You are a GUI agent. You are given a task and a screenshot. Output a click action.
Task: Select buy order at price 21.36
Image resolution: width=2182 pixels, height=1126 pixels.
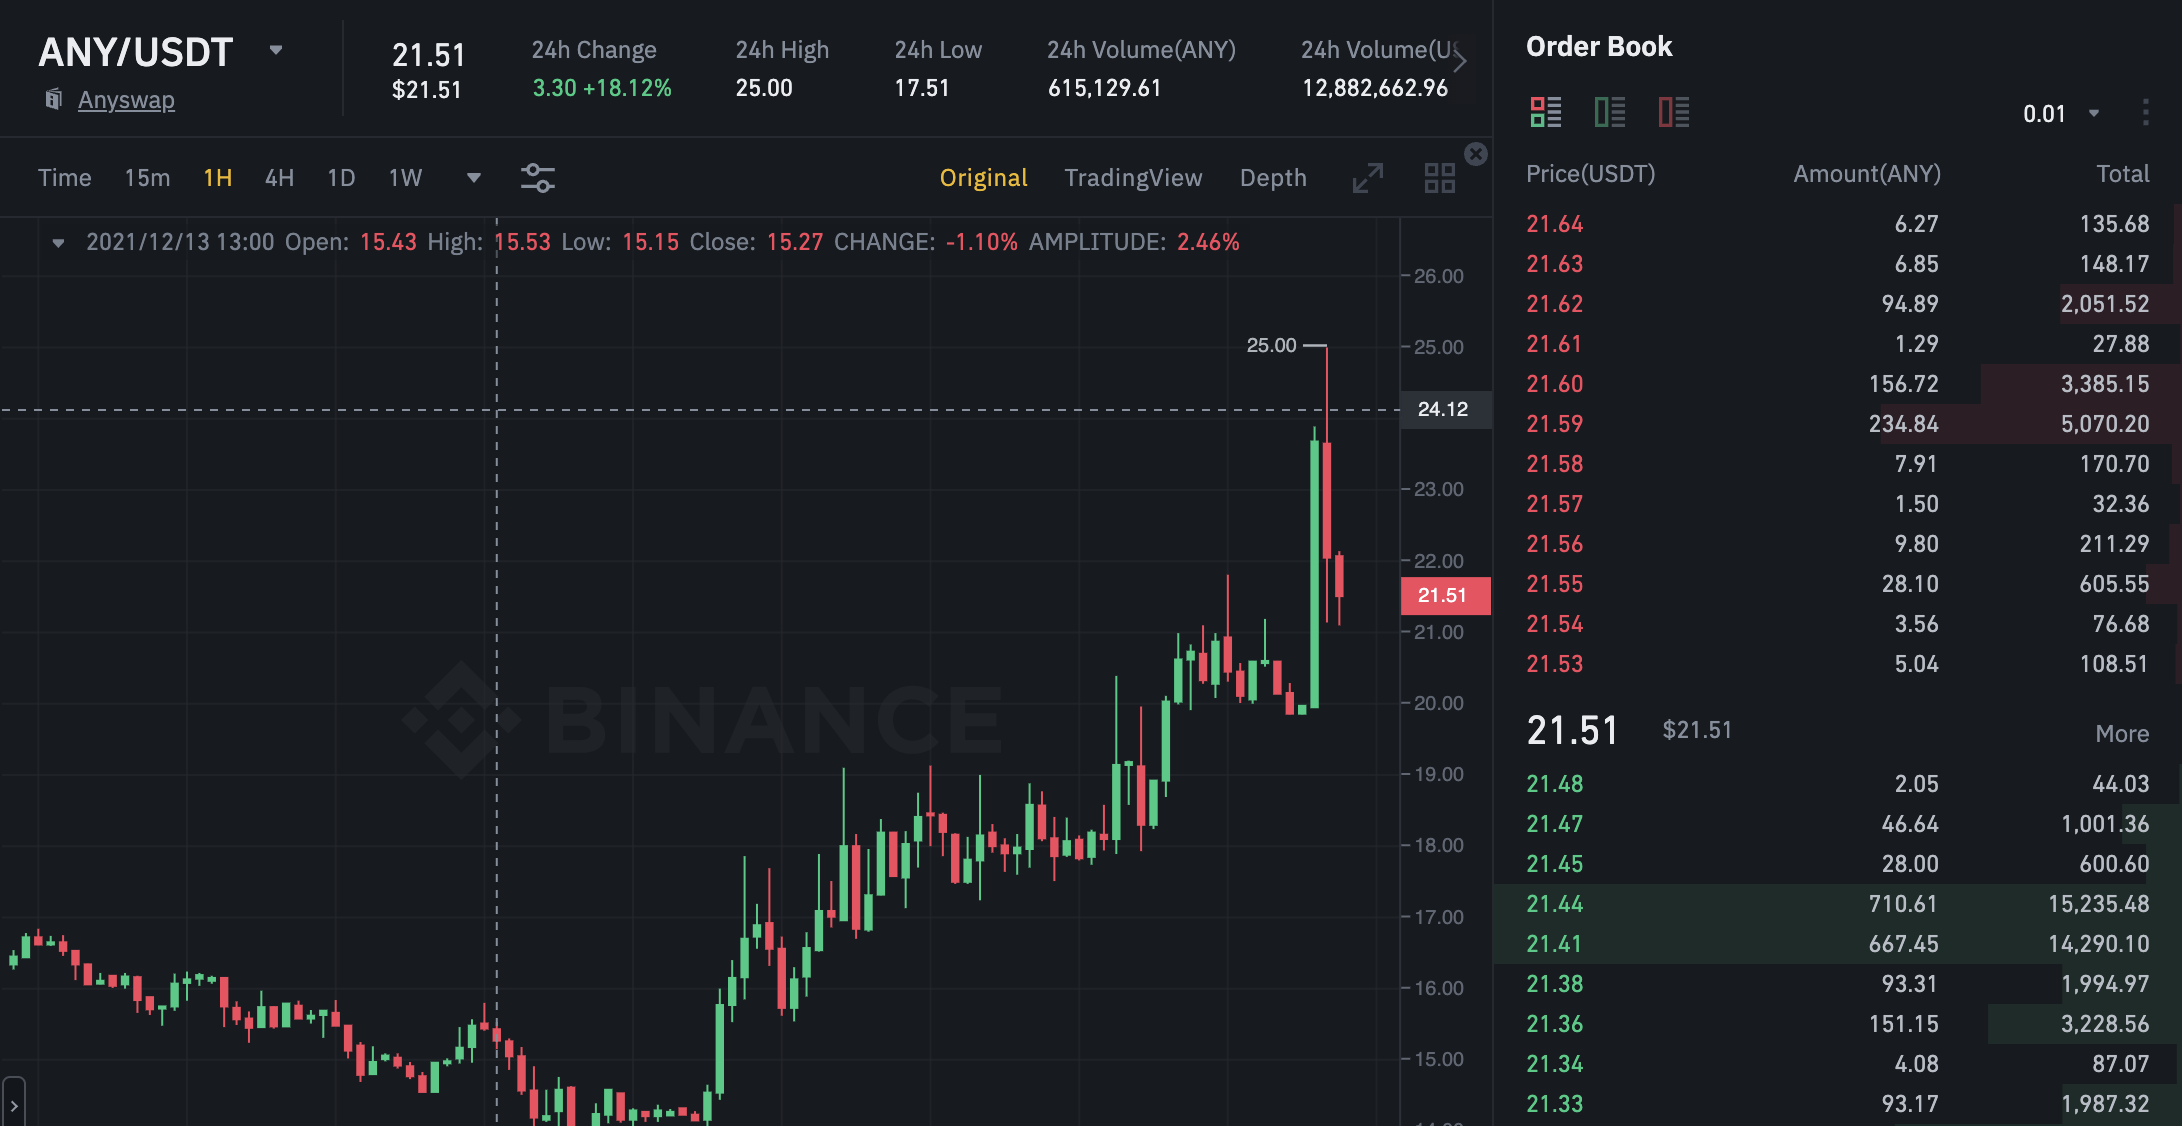pyautogui.click(x=1838, y=1024)
